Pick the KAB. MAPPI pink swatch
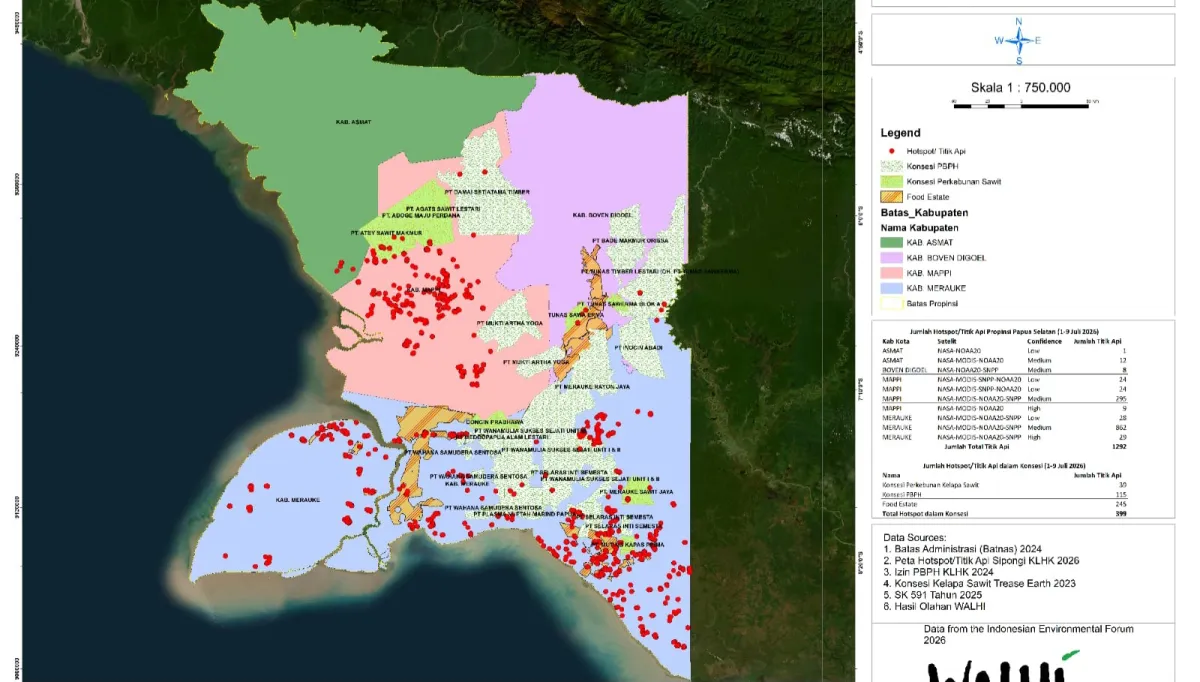This screenshot has height=682, width=1200. pyautogui.click(x=892, y=273)
